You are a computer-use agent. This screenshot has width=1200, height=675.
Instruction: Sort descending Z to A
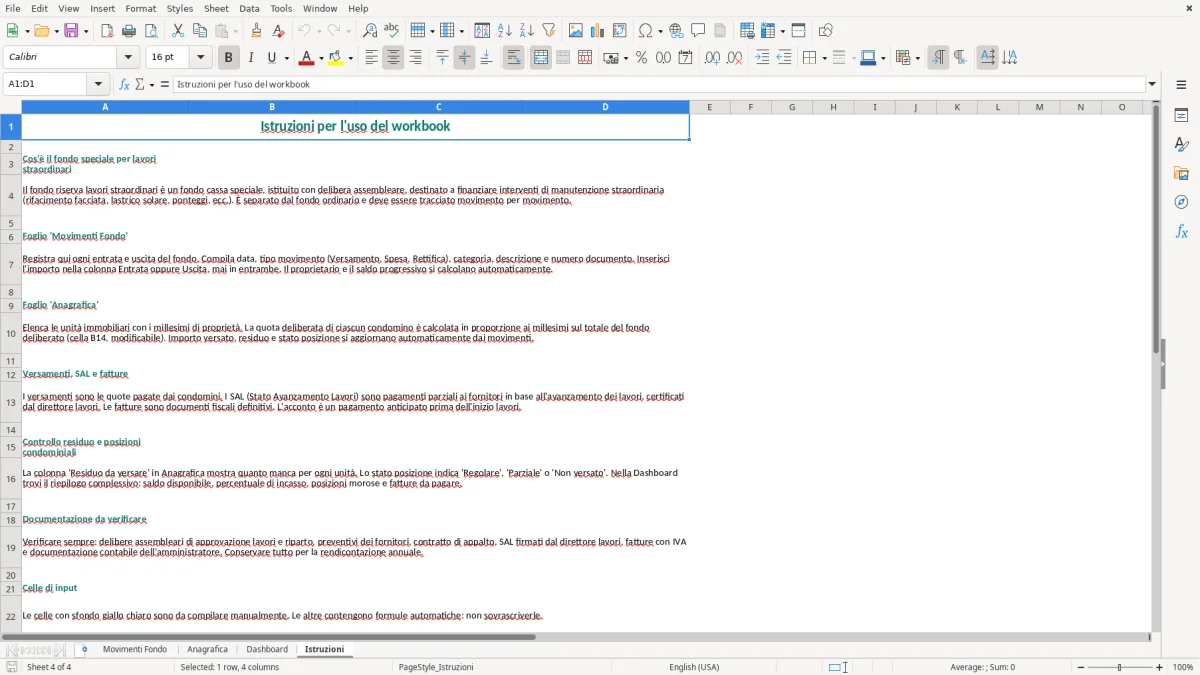click(x=527, y=31)
